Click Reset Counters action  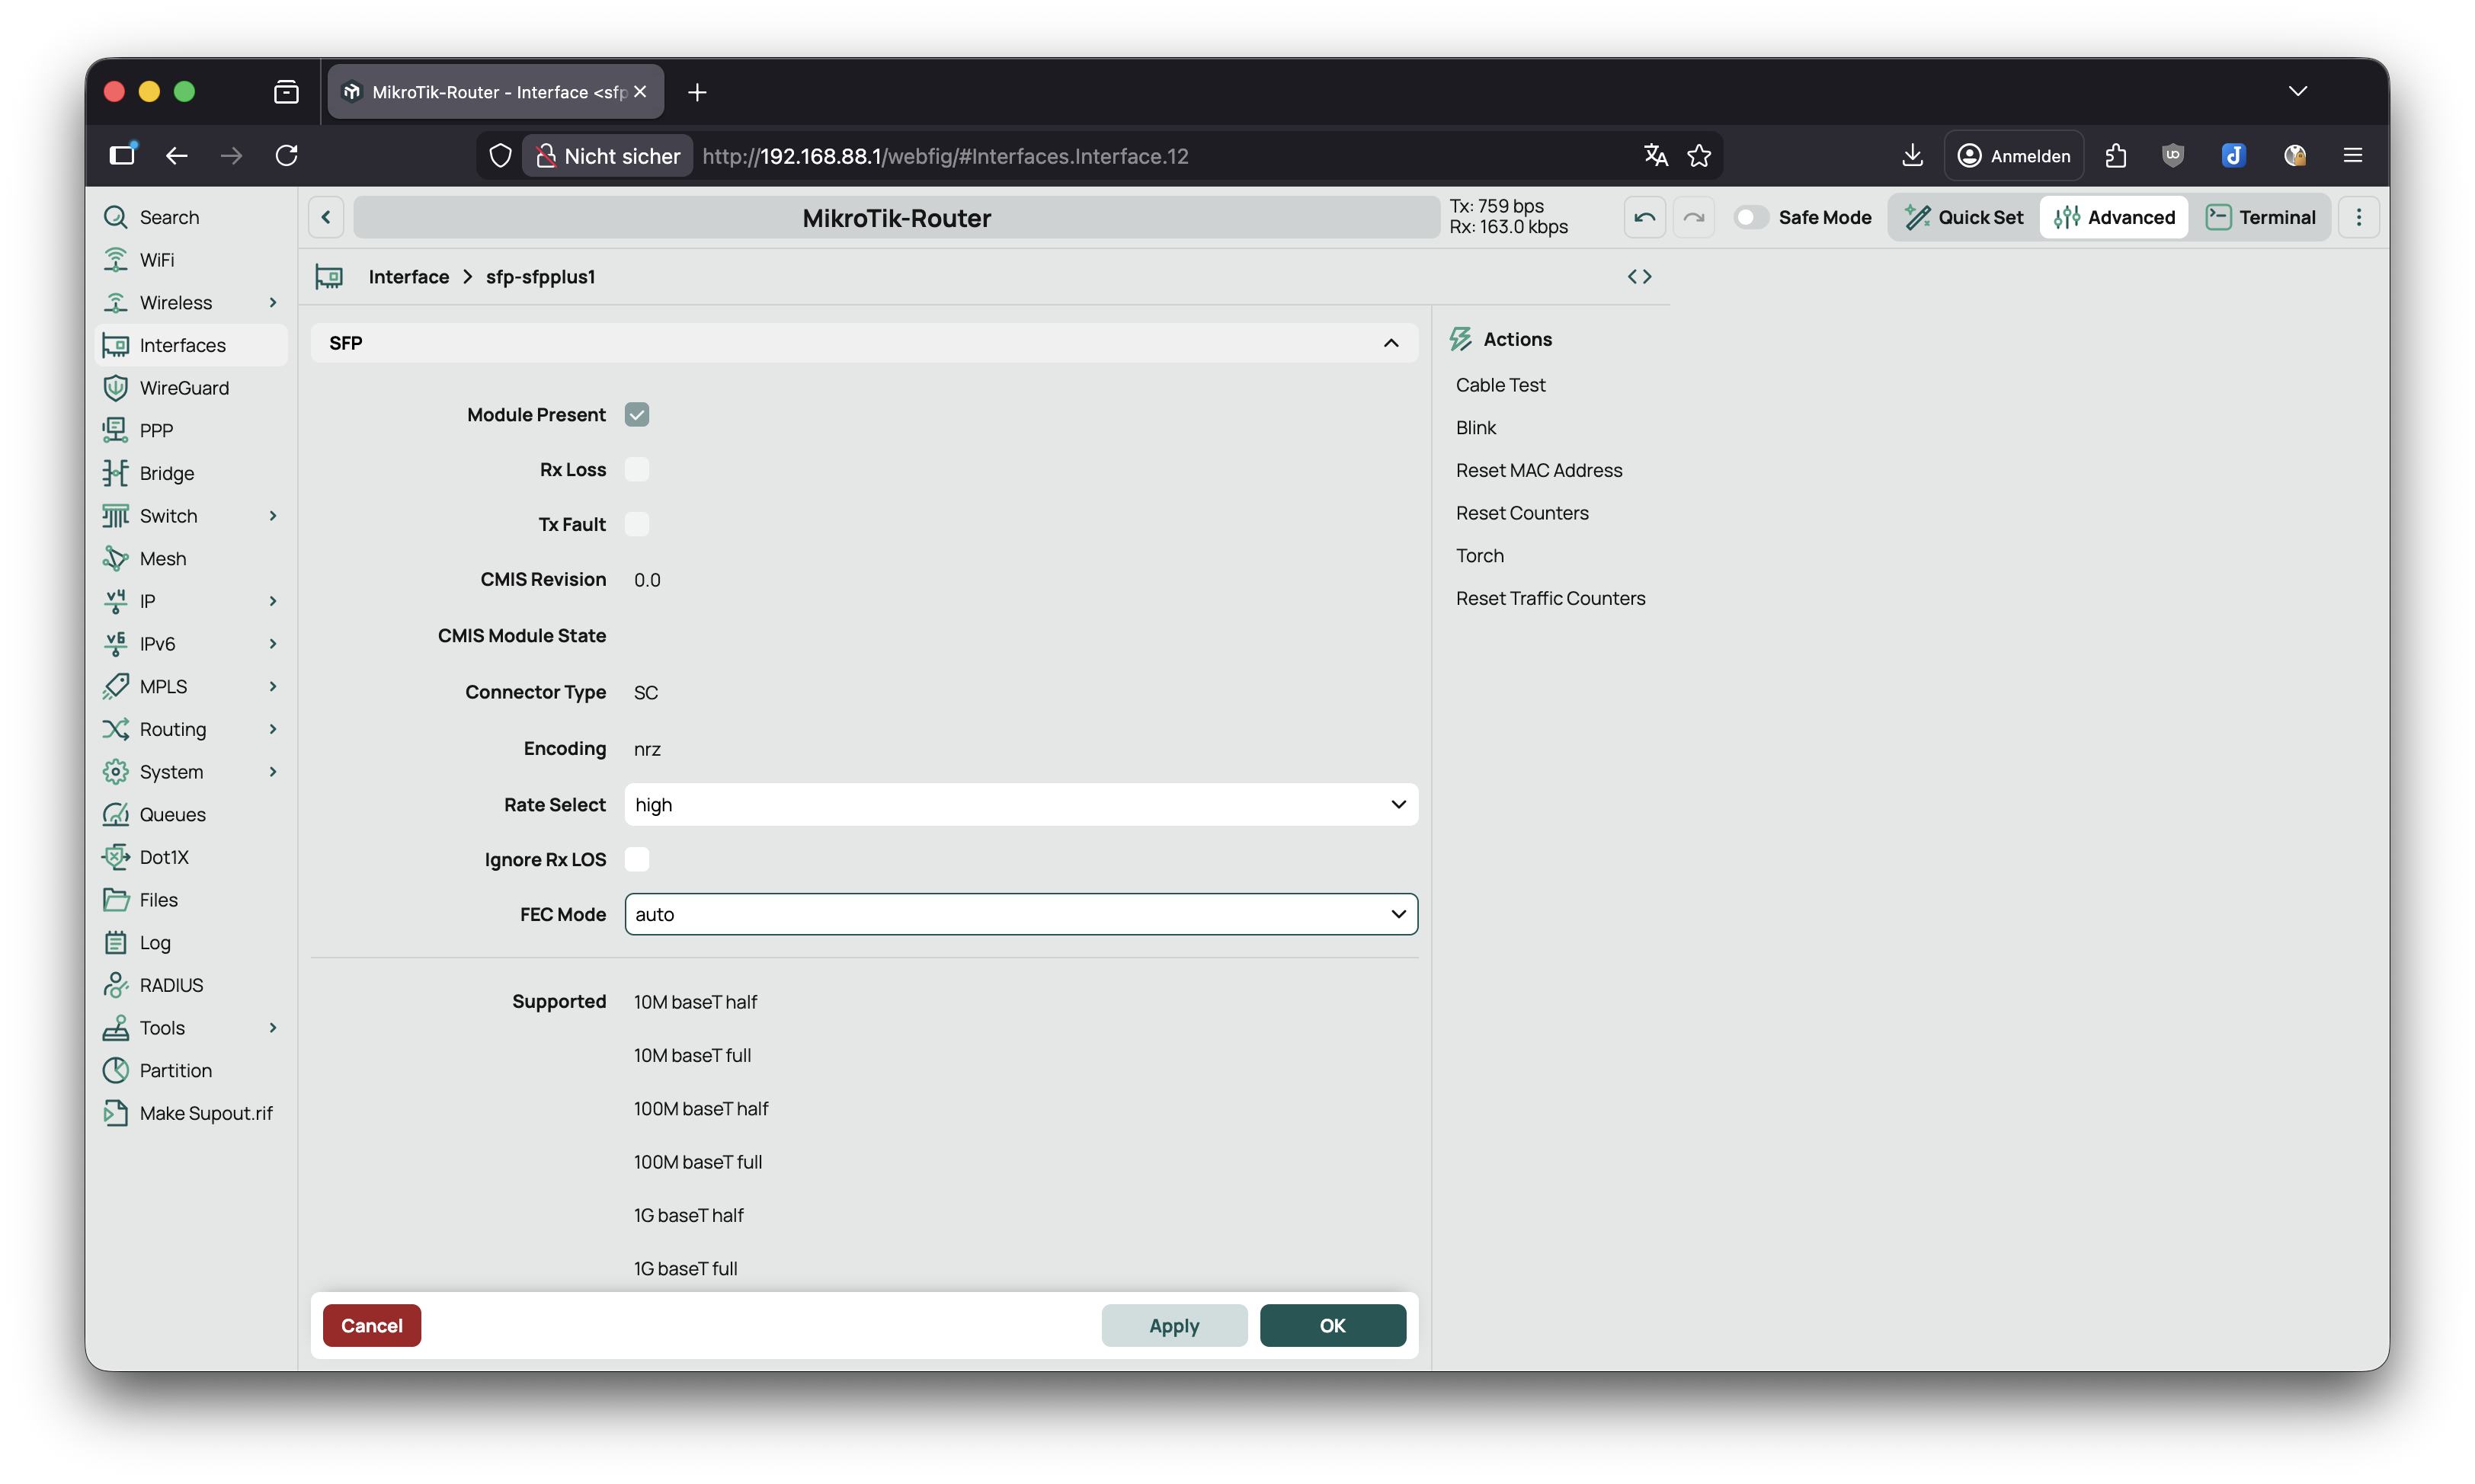(x=1521, y=513)
